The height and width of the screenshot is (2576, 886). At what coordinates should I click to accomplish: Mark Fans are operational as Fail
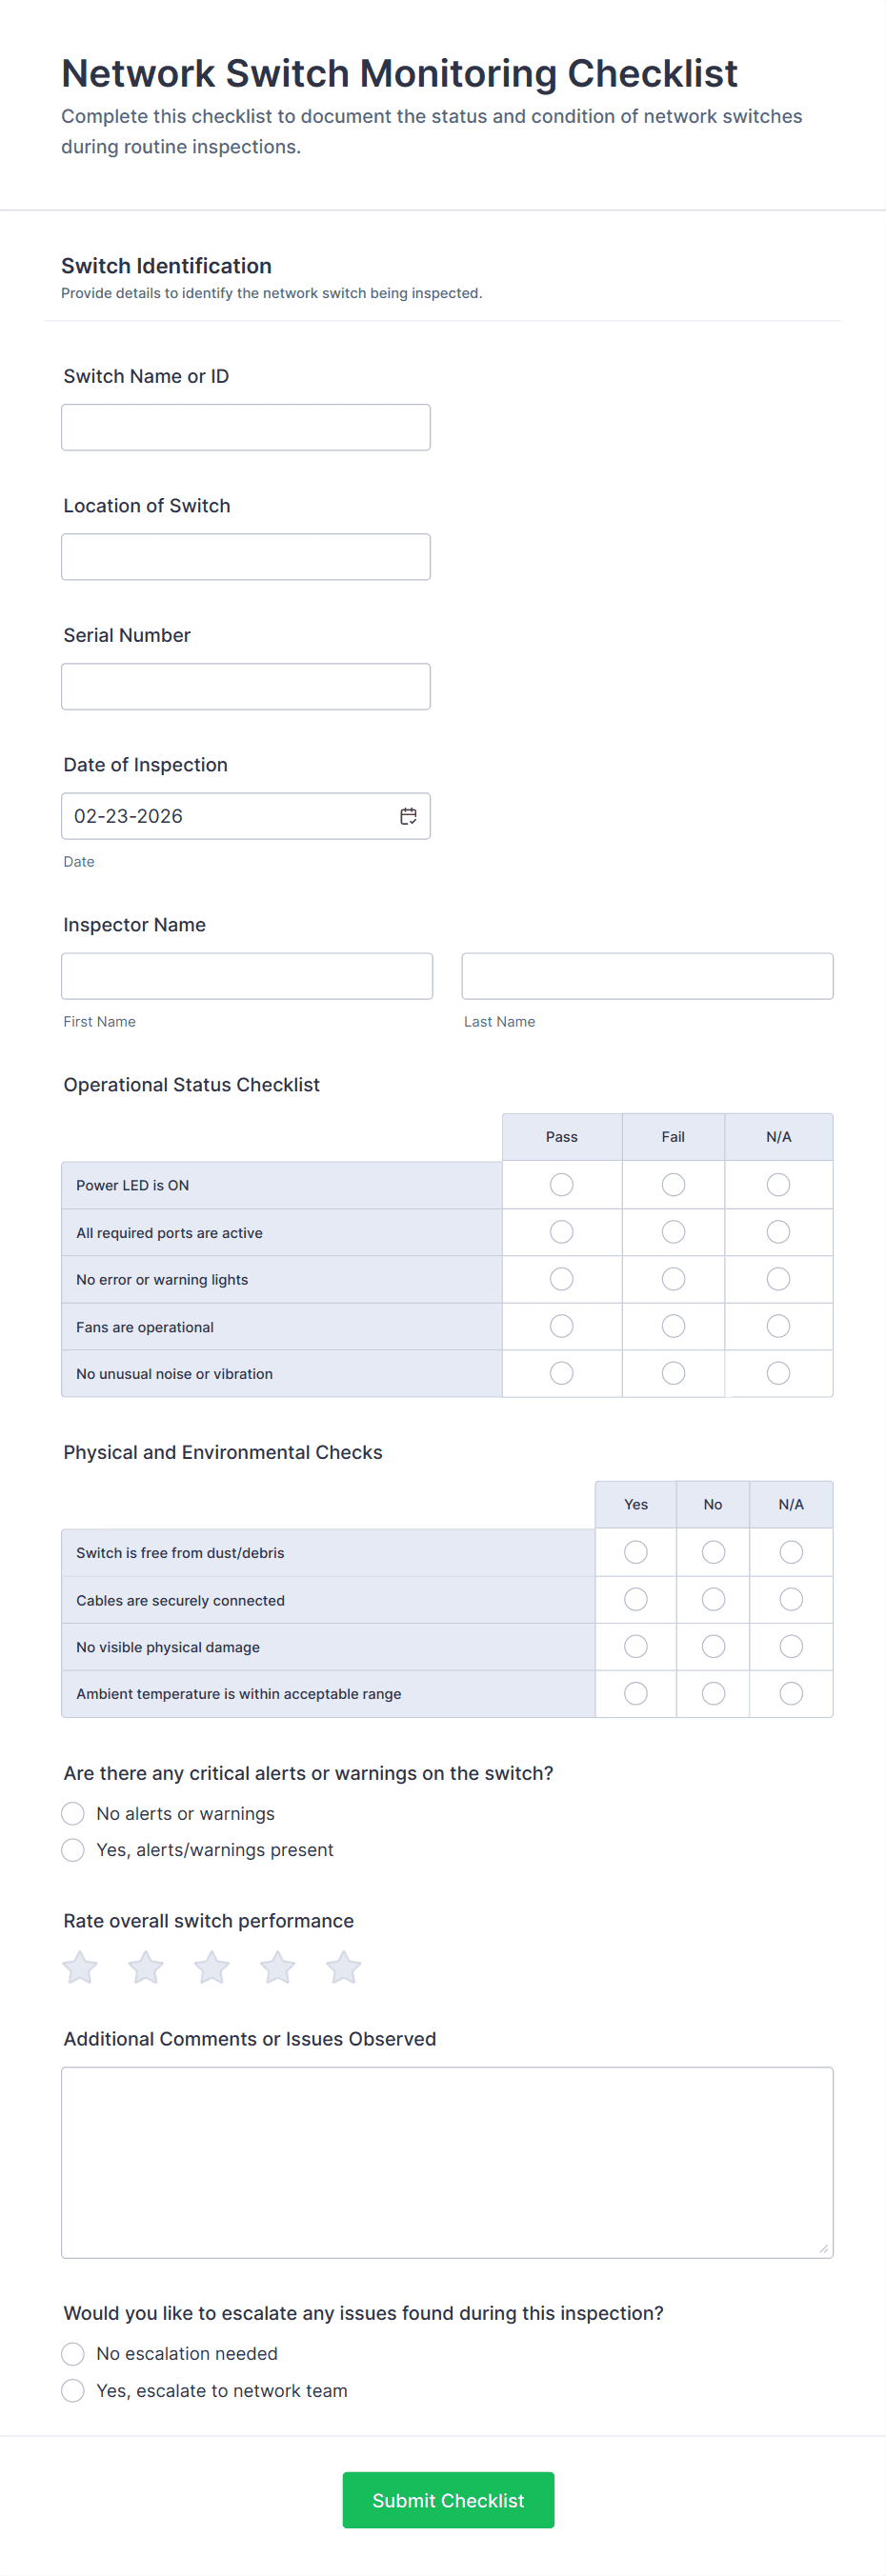(673, 1326)
